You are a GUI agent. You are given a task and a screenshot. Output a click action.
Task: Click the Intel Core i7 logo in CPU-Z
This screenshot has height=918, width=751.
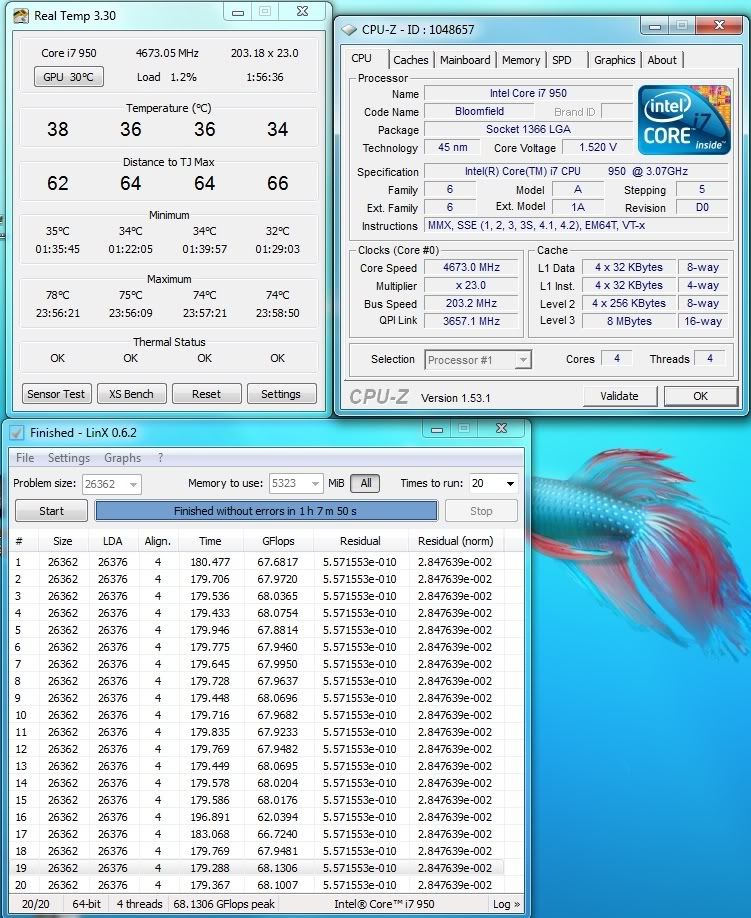pyautogui.click(x=684, y=120)
